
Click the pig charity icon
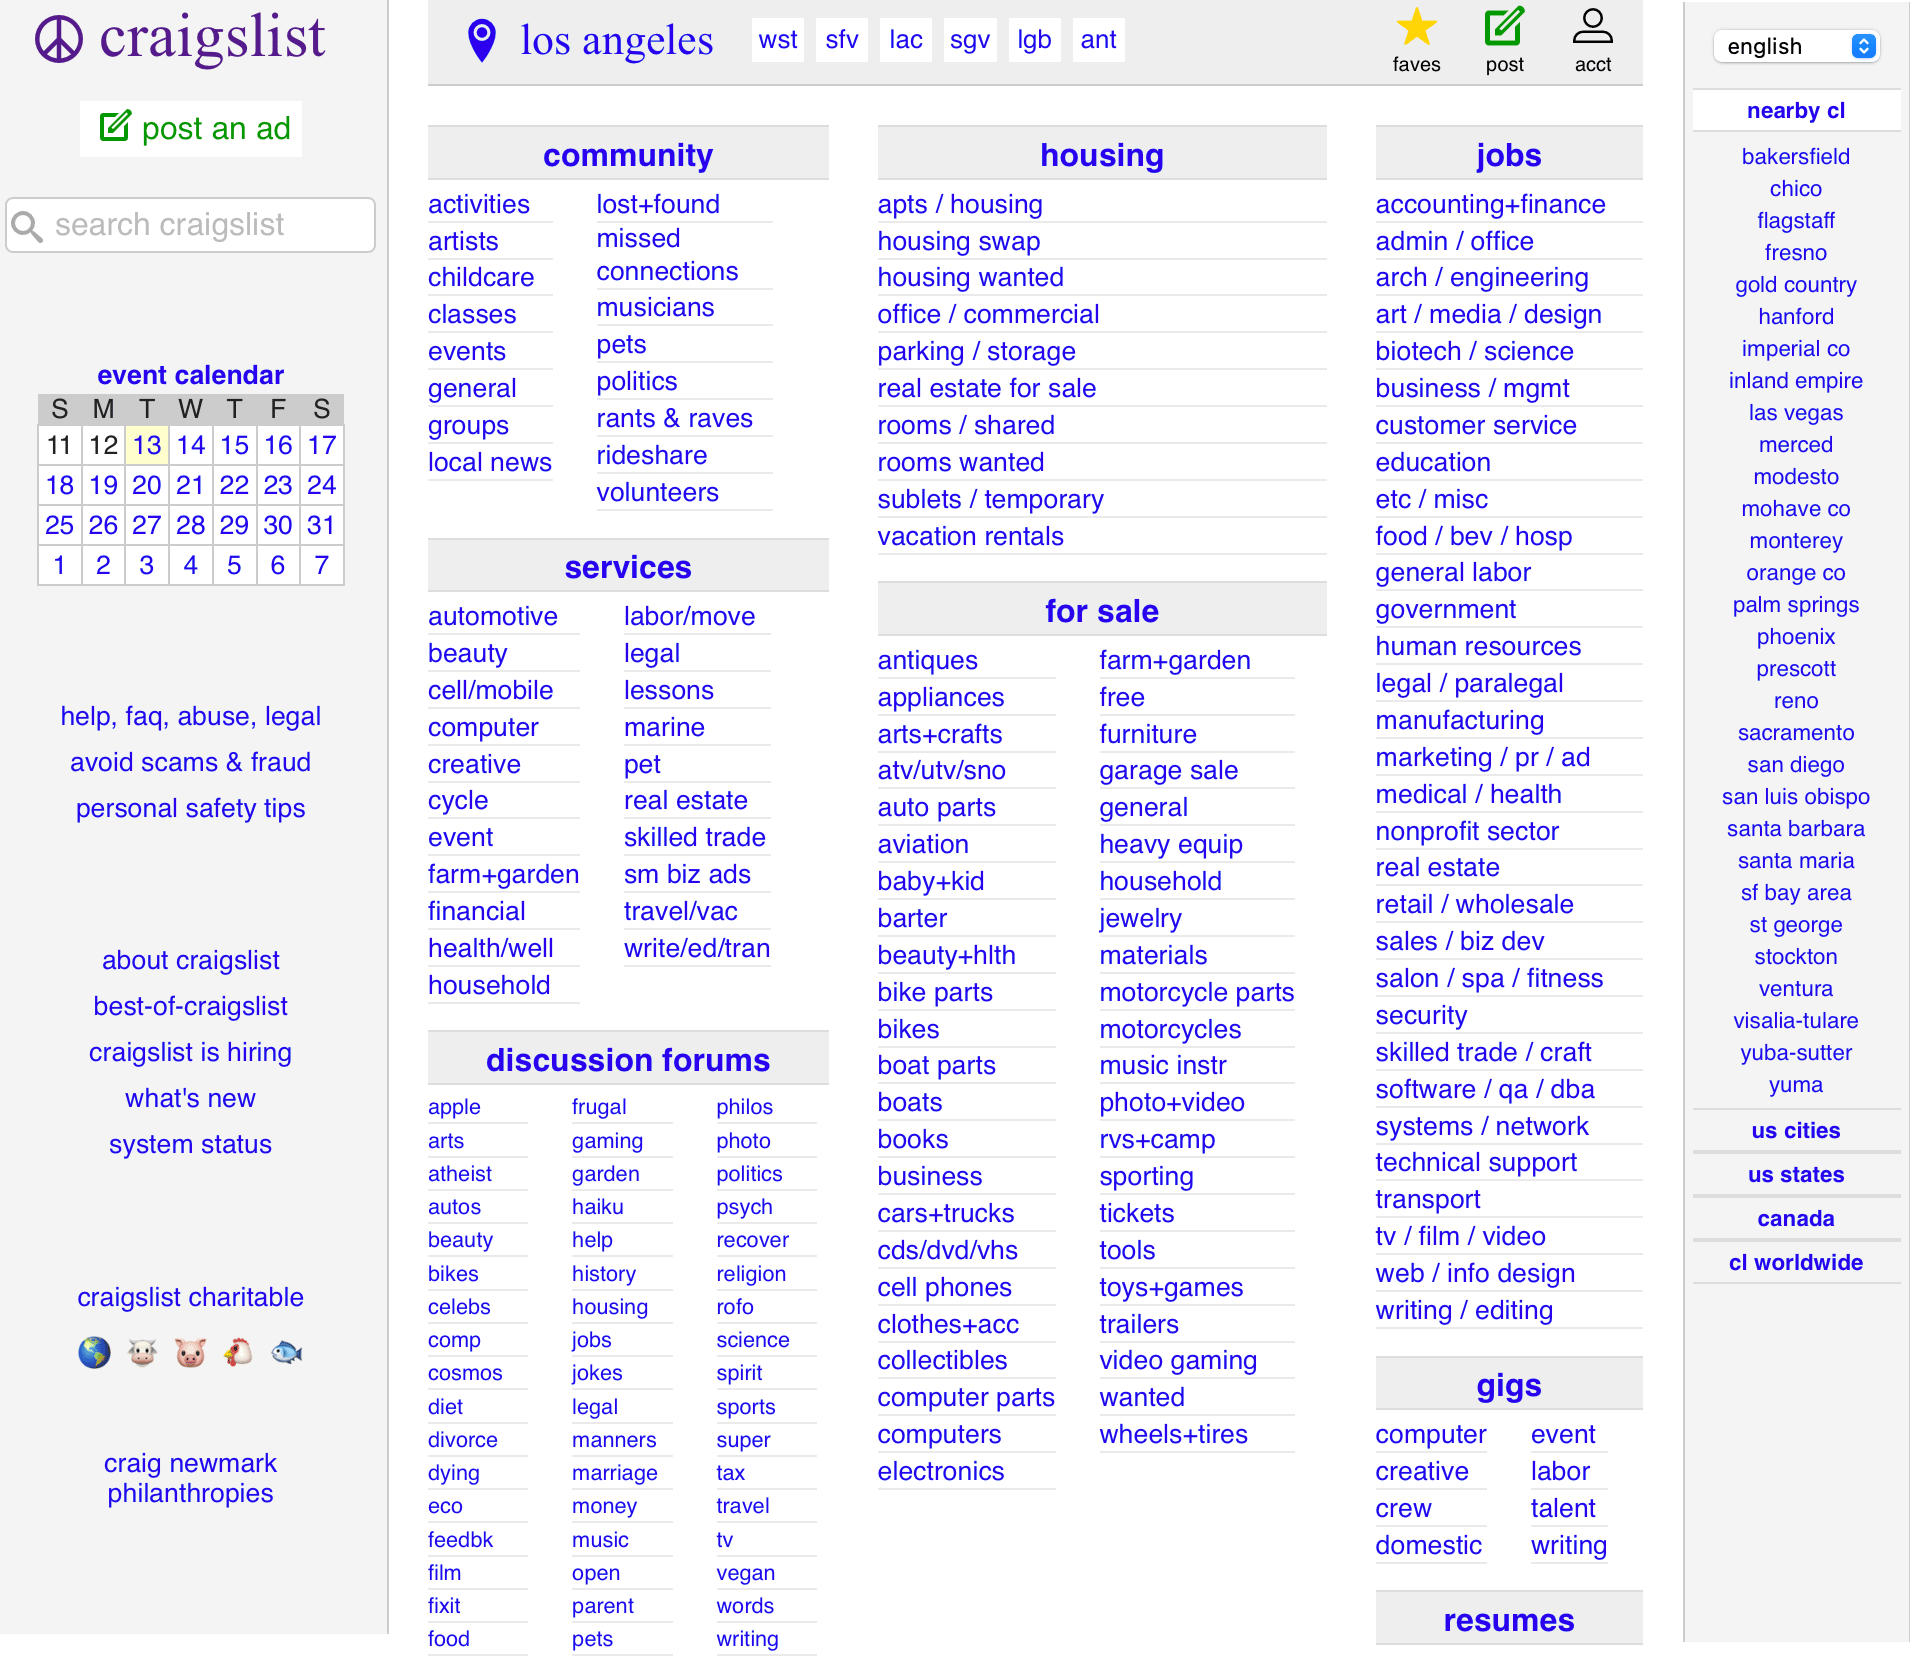190,1353
